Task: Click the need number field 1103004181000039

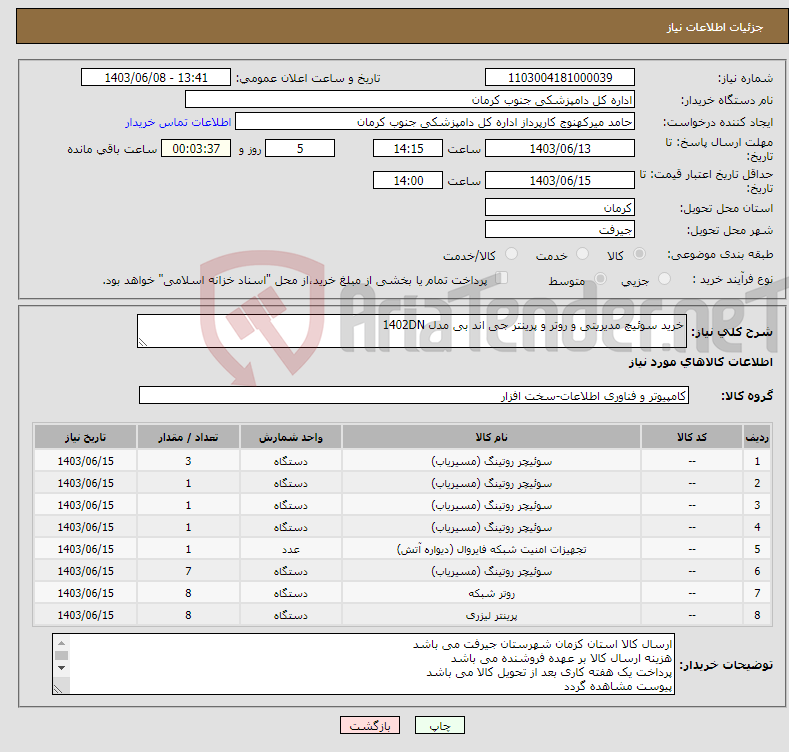Action: point(560,78)
